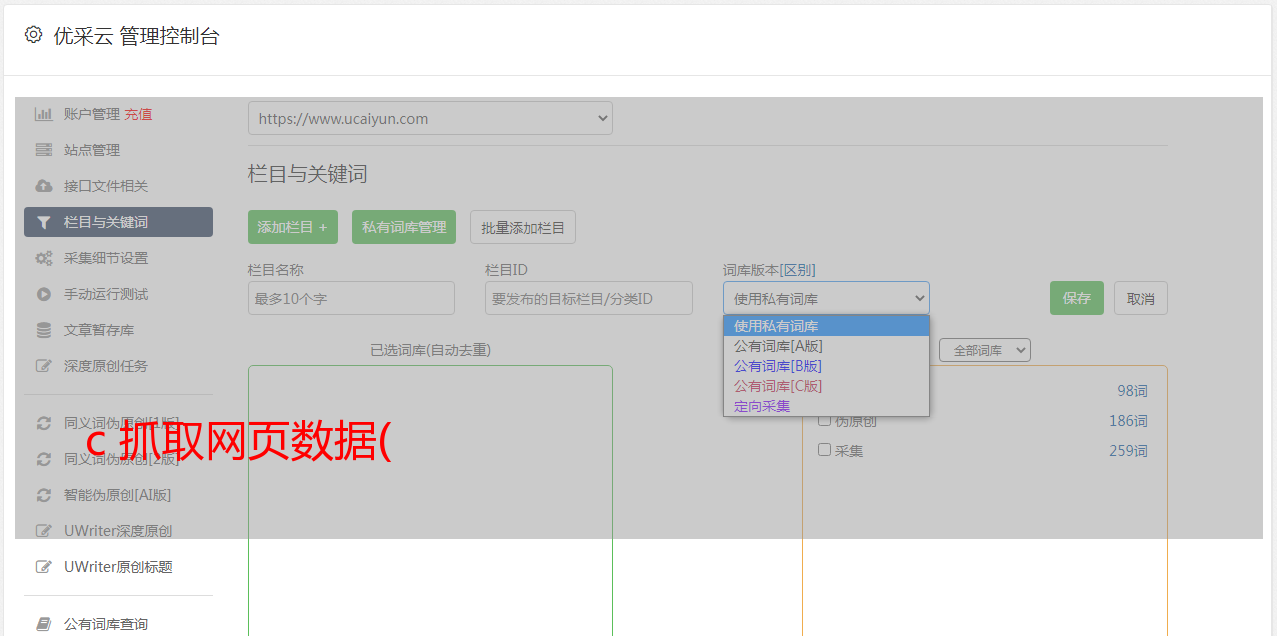The image size is (1277, 636).
Task: Open 公有词库查询 via its book icon
Action: (43, 624)
